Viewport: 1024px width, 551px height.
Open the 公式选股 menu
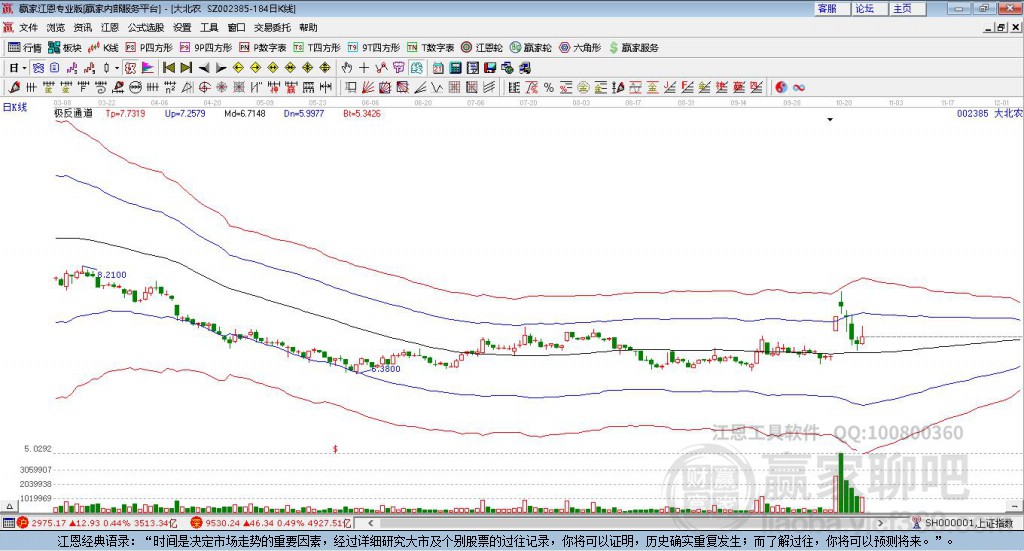(146, 27)
